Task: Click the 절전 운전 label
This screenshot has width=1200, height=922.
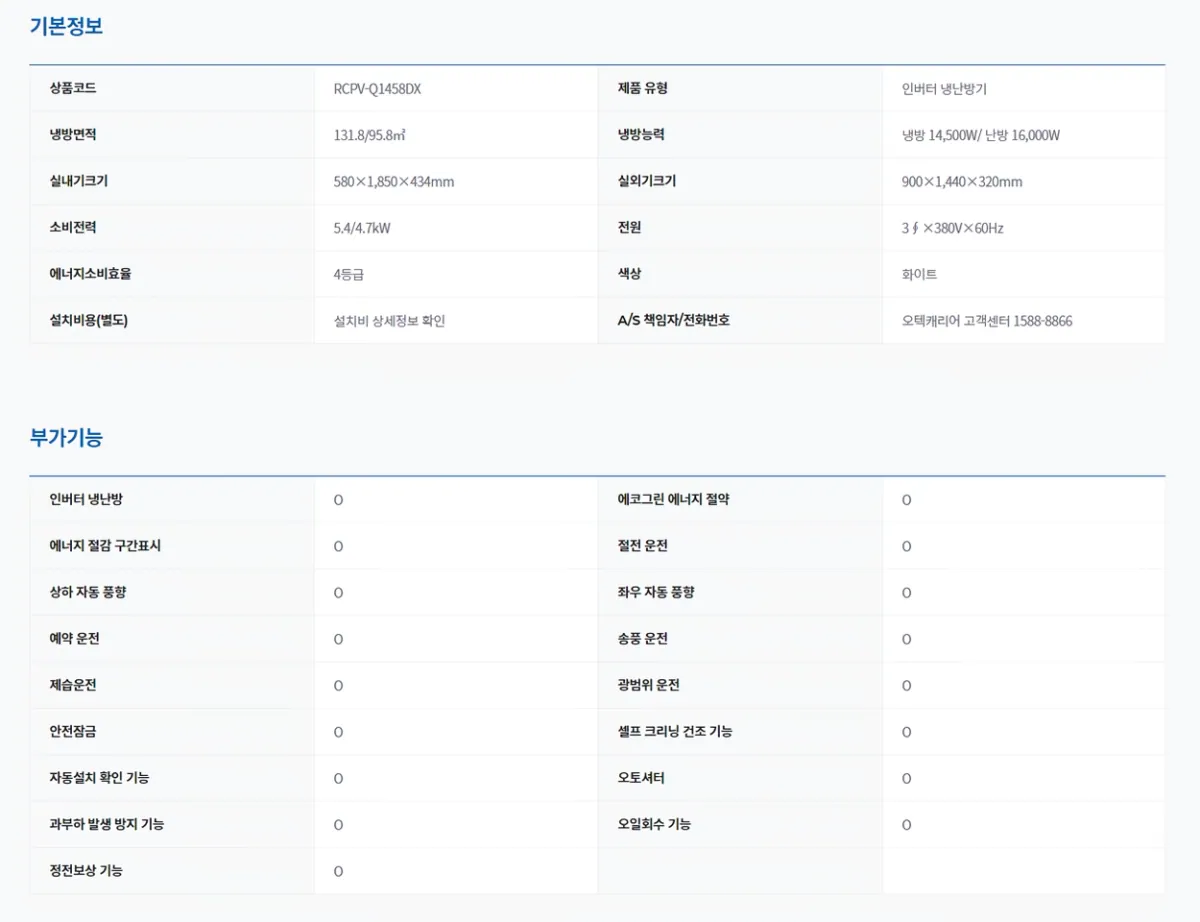Action: pyautogui.click(x=643, y=545)
